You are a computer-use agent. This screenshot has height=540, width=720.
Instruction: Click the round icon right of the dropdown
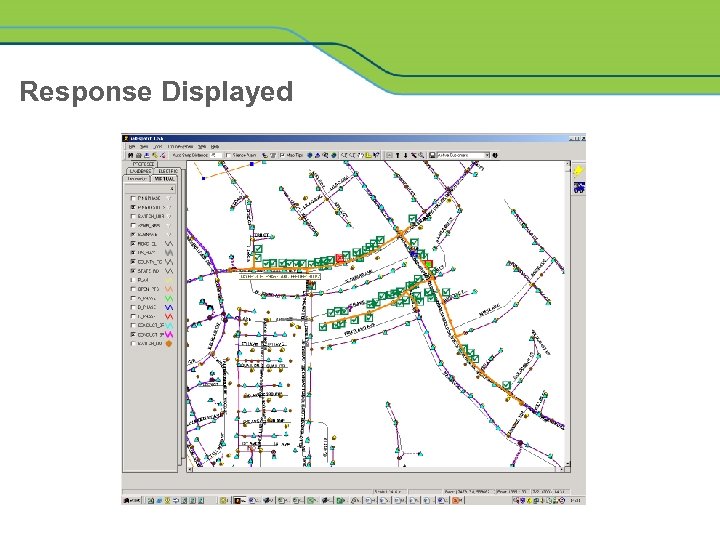(x=495, y=155)
